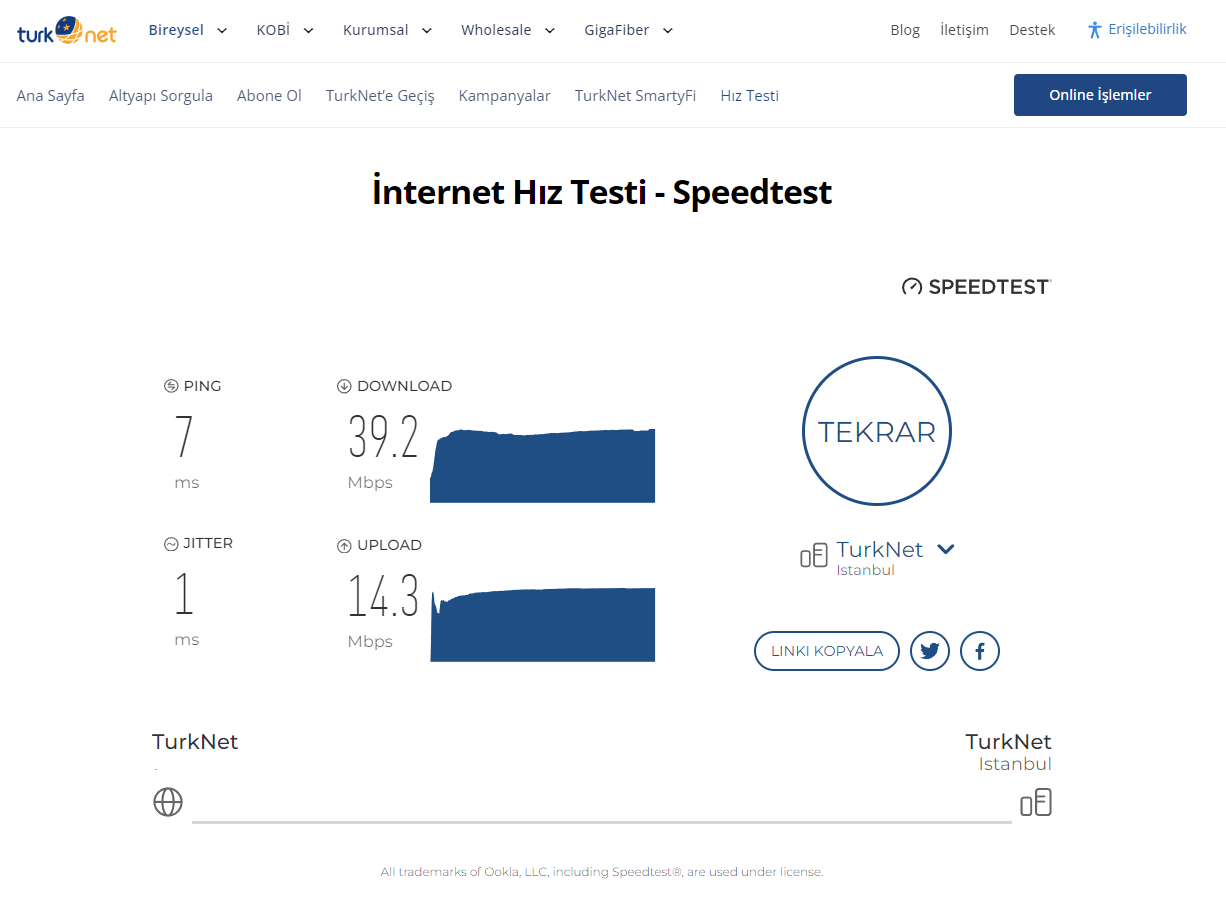The width and height of the screenshot is (1226, 904).
Task: Click the ping icon
Action: (171, 386)
